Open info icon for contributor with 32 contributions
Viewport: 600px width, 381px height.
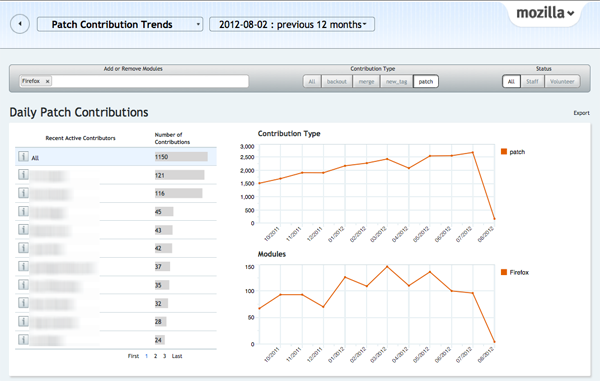[23, 303]
